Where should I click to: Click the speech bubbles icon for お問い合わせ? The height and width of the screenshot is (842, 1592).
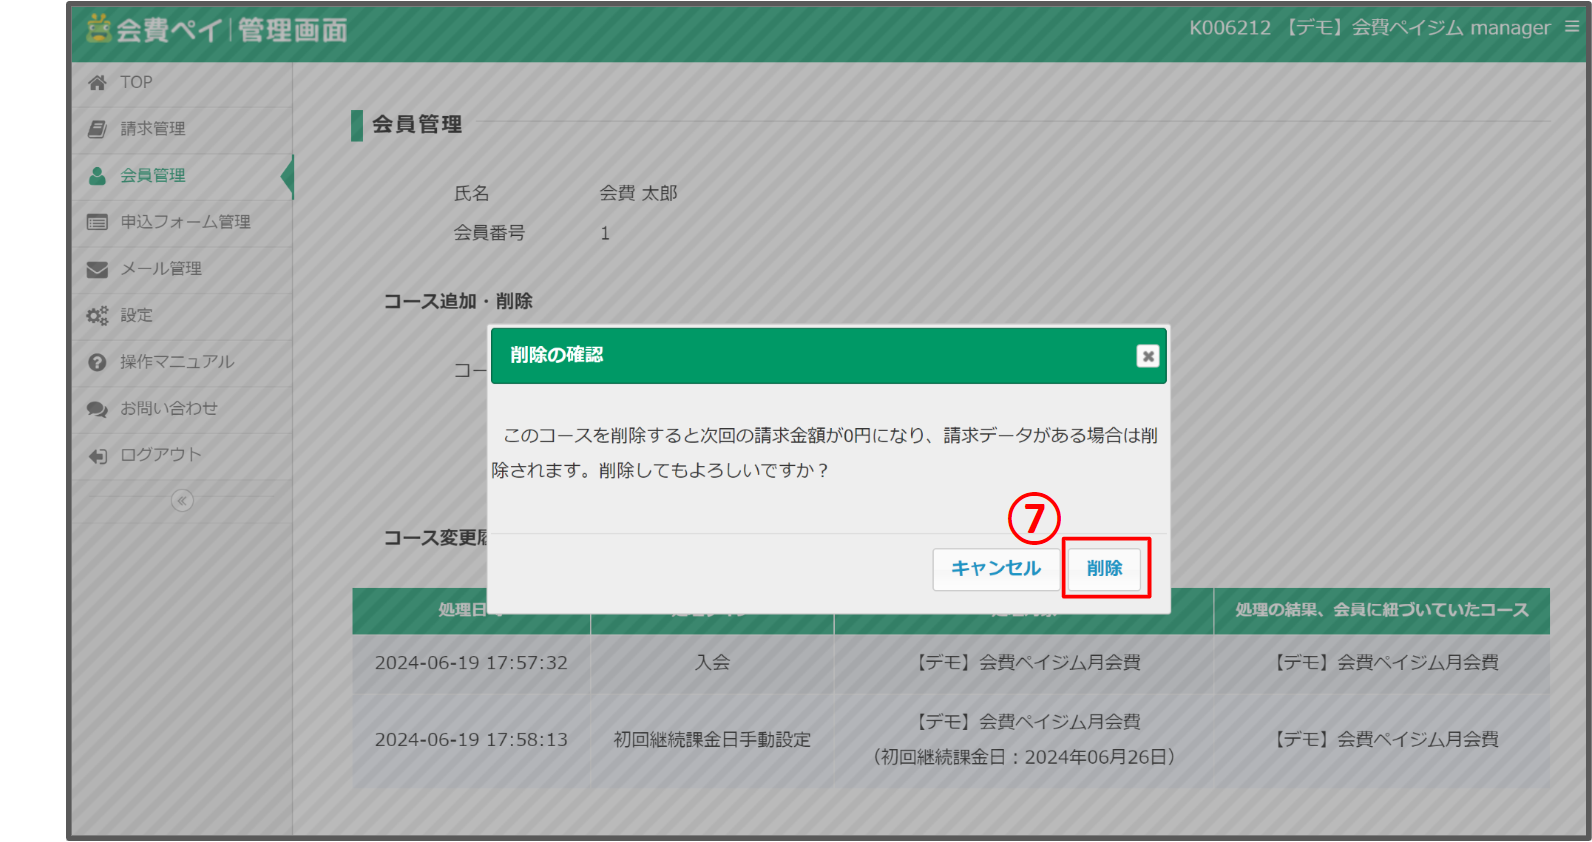(x=97, y=409)
